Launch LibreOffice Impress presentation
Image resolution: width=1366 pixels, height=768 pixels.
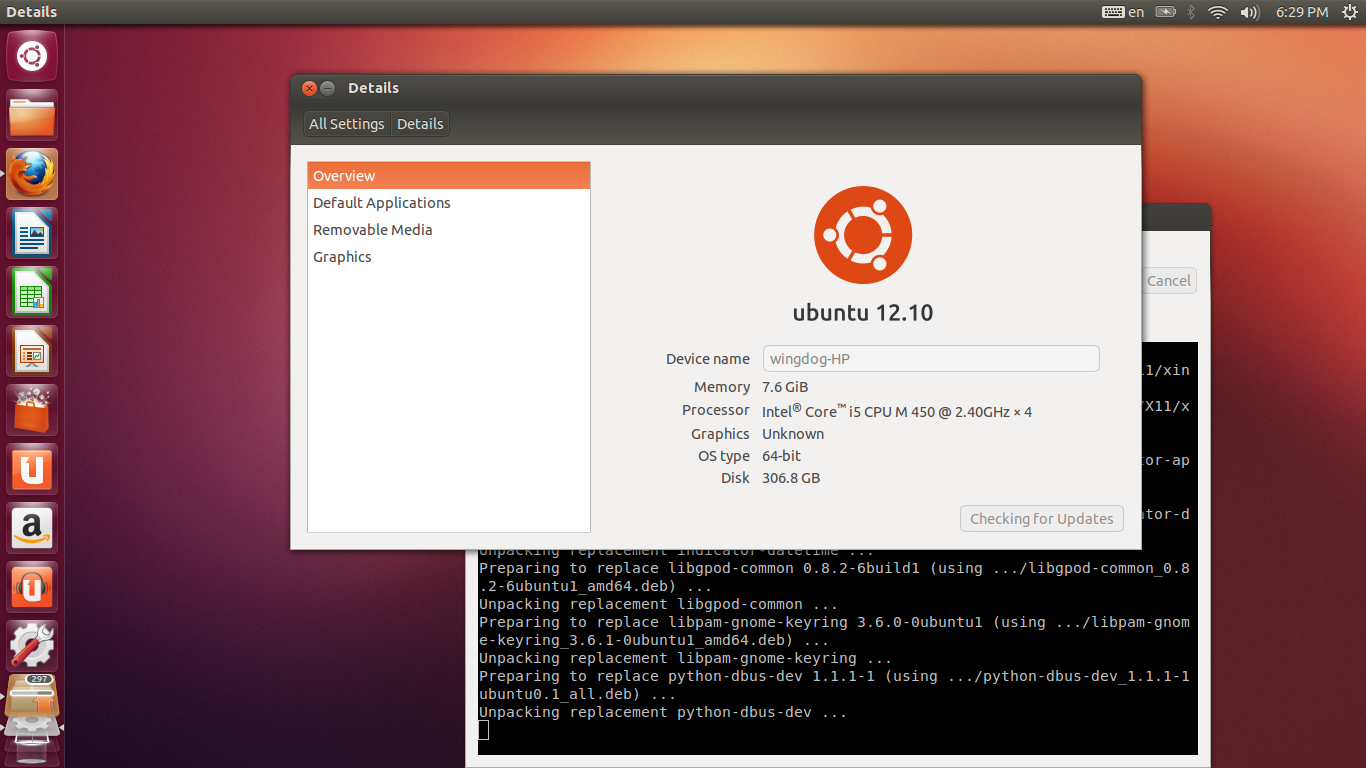click(32, 351)
